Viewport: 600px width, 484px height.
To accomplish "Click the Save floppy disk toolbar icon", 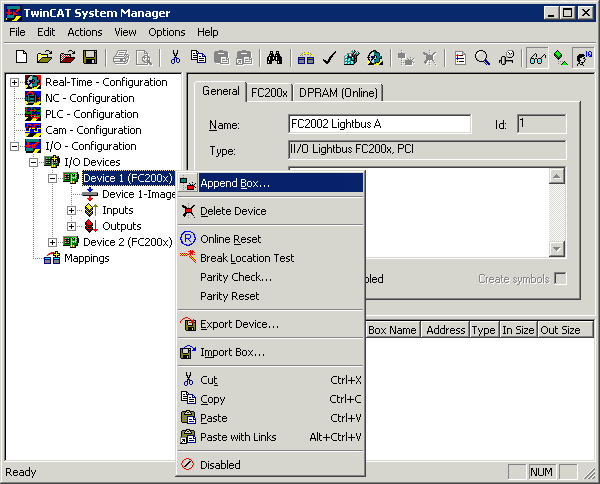I will coord(90,58).
